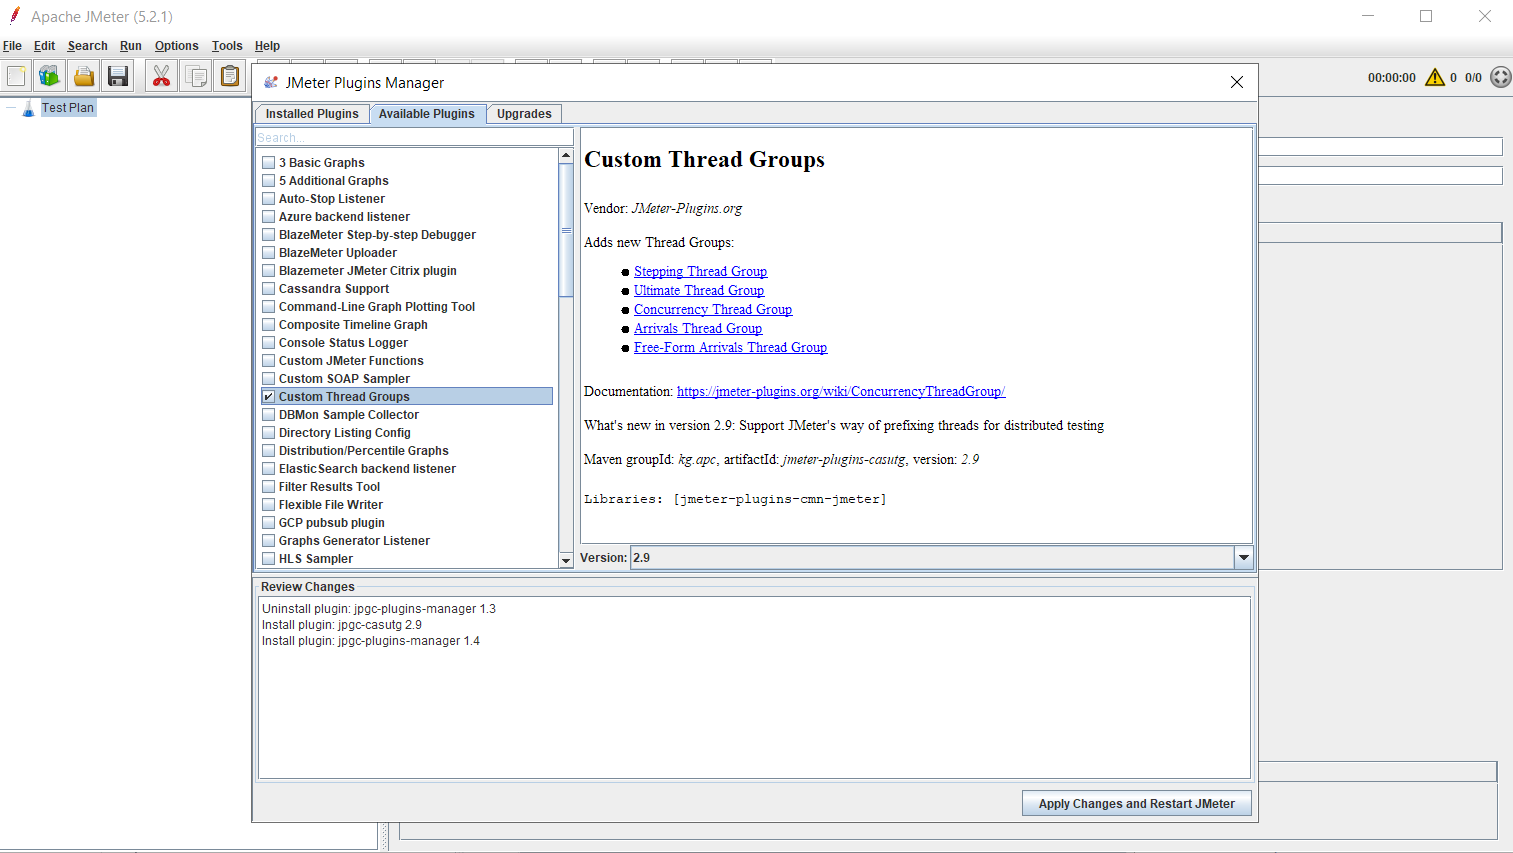Viewport: 1513px width, 853px height.
Task: Switch to the Installed Plugins tab
Action: point(312,114)
